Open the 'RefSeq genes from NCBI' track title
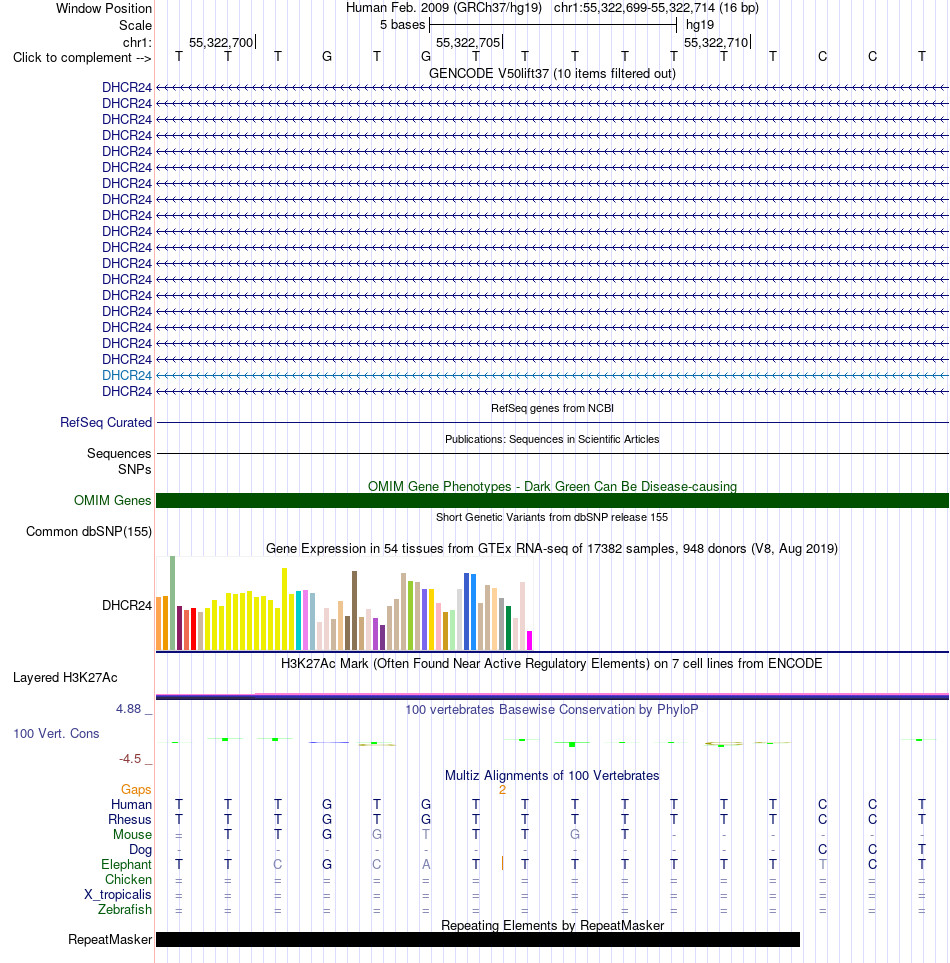This screenshot has height=963, width=950. tap(552, 408)
